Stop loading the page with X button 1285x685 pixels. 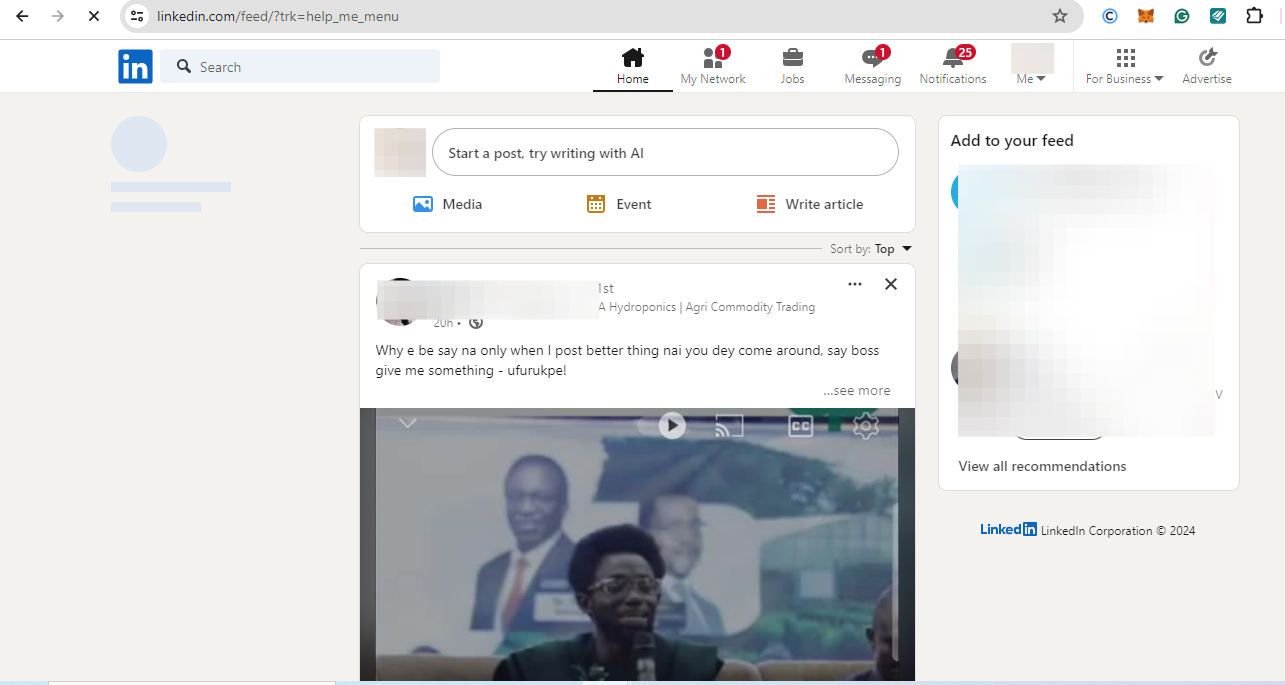[93, 16]
